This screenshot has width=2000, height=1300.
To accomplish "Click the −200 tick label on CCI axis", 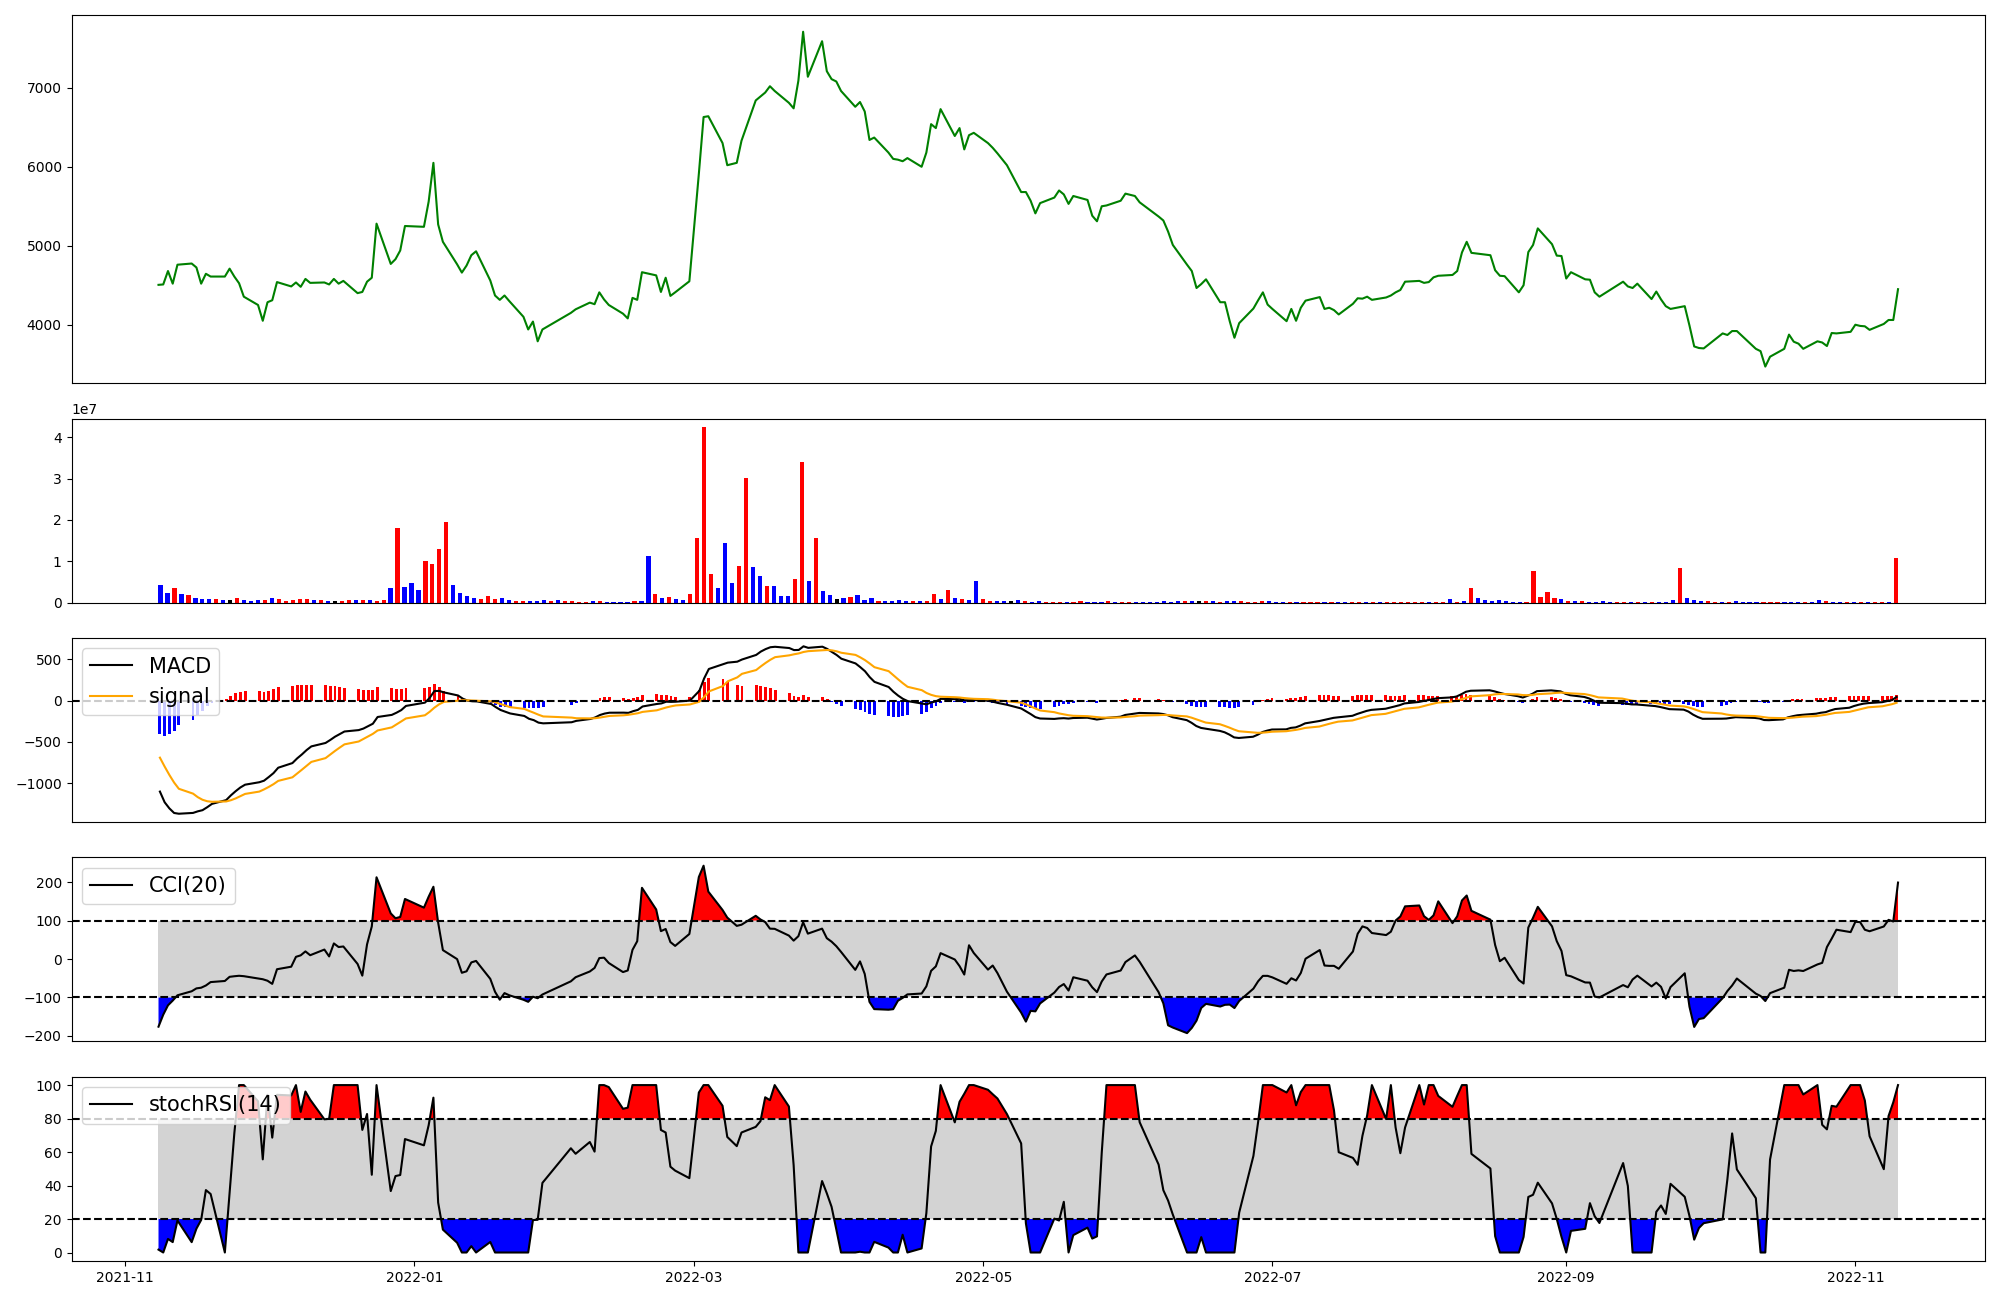I will 42,1036.
